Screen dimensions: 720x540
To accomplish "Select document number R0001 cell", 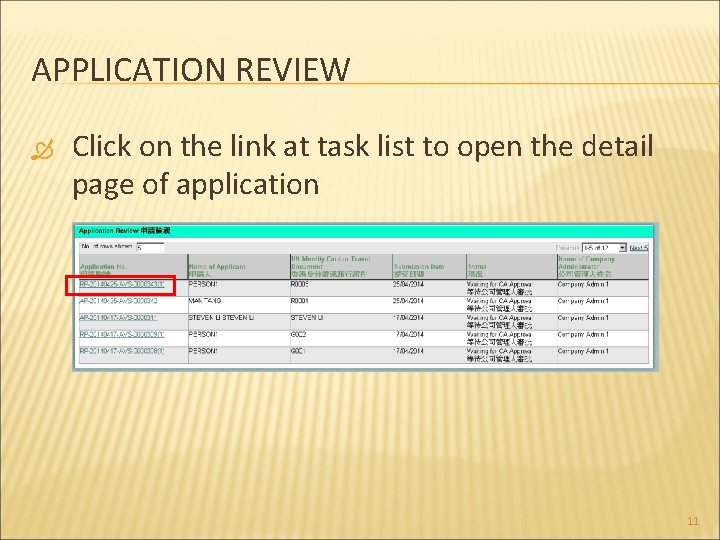I will click(299, 301).
